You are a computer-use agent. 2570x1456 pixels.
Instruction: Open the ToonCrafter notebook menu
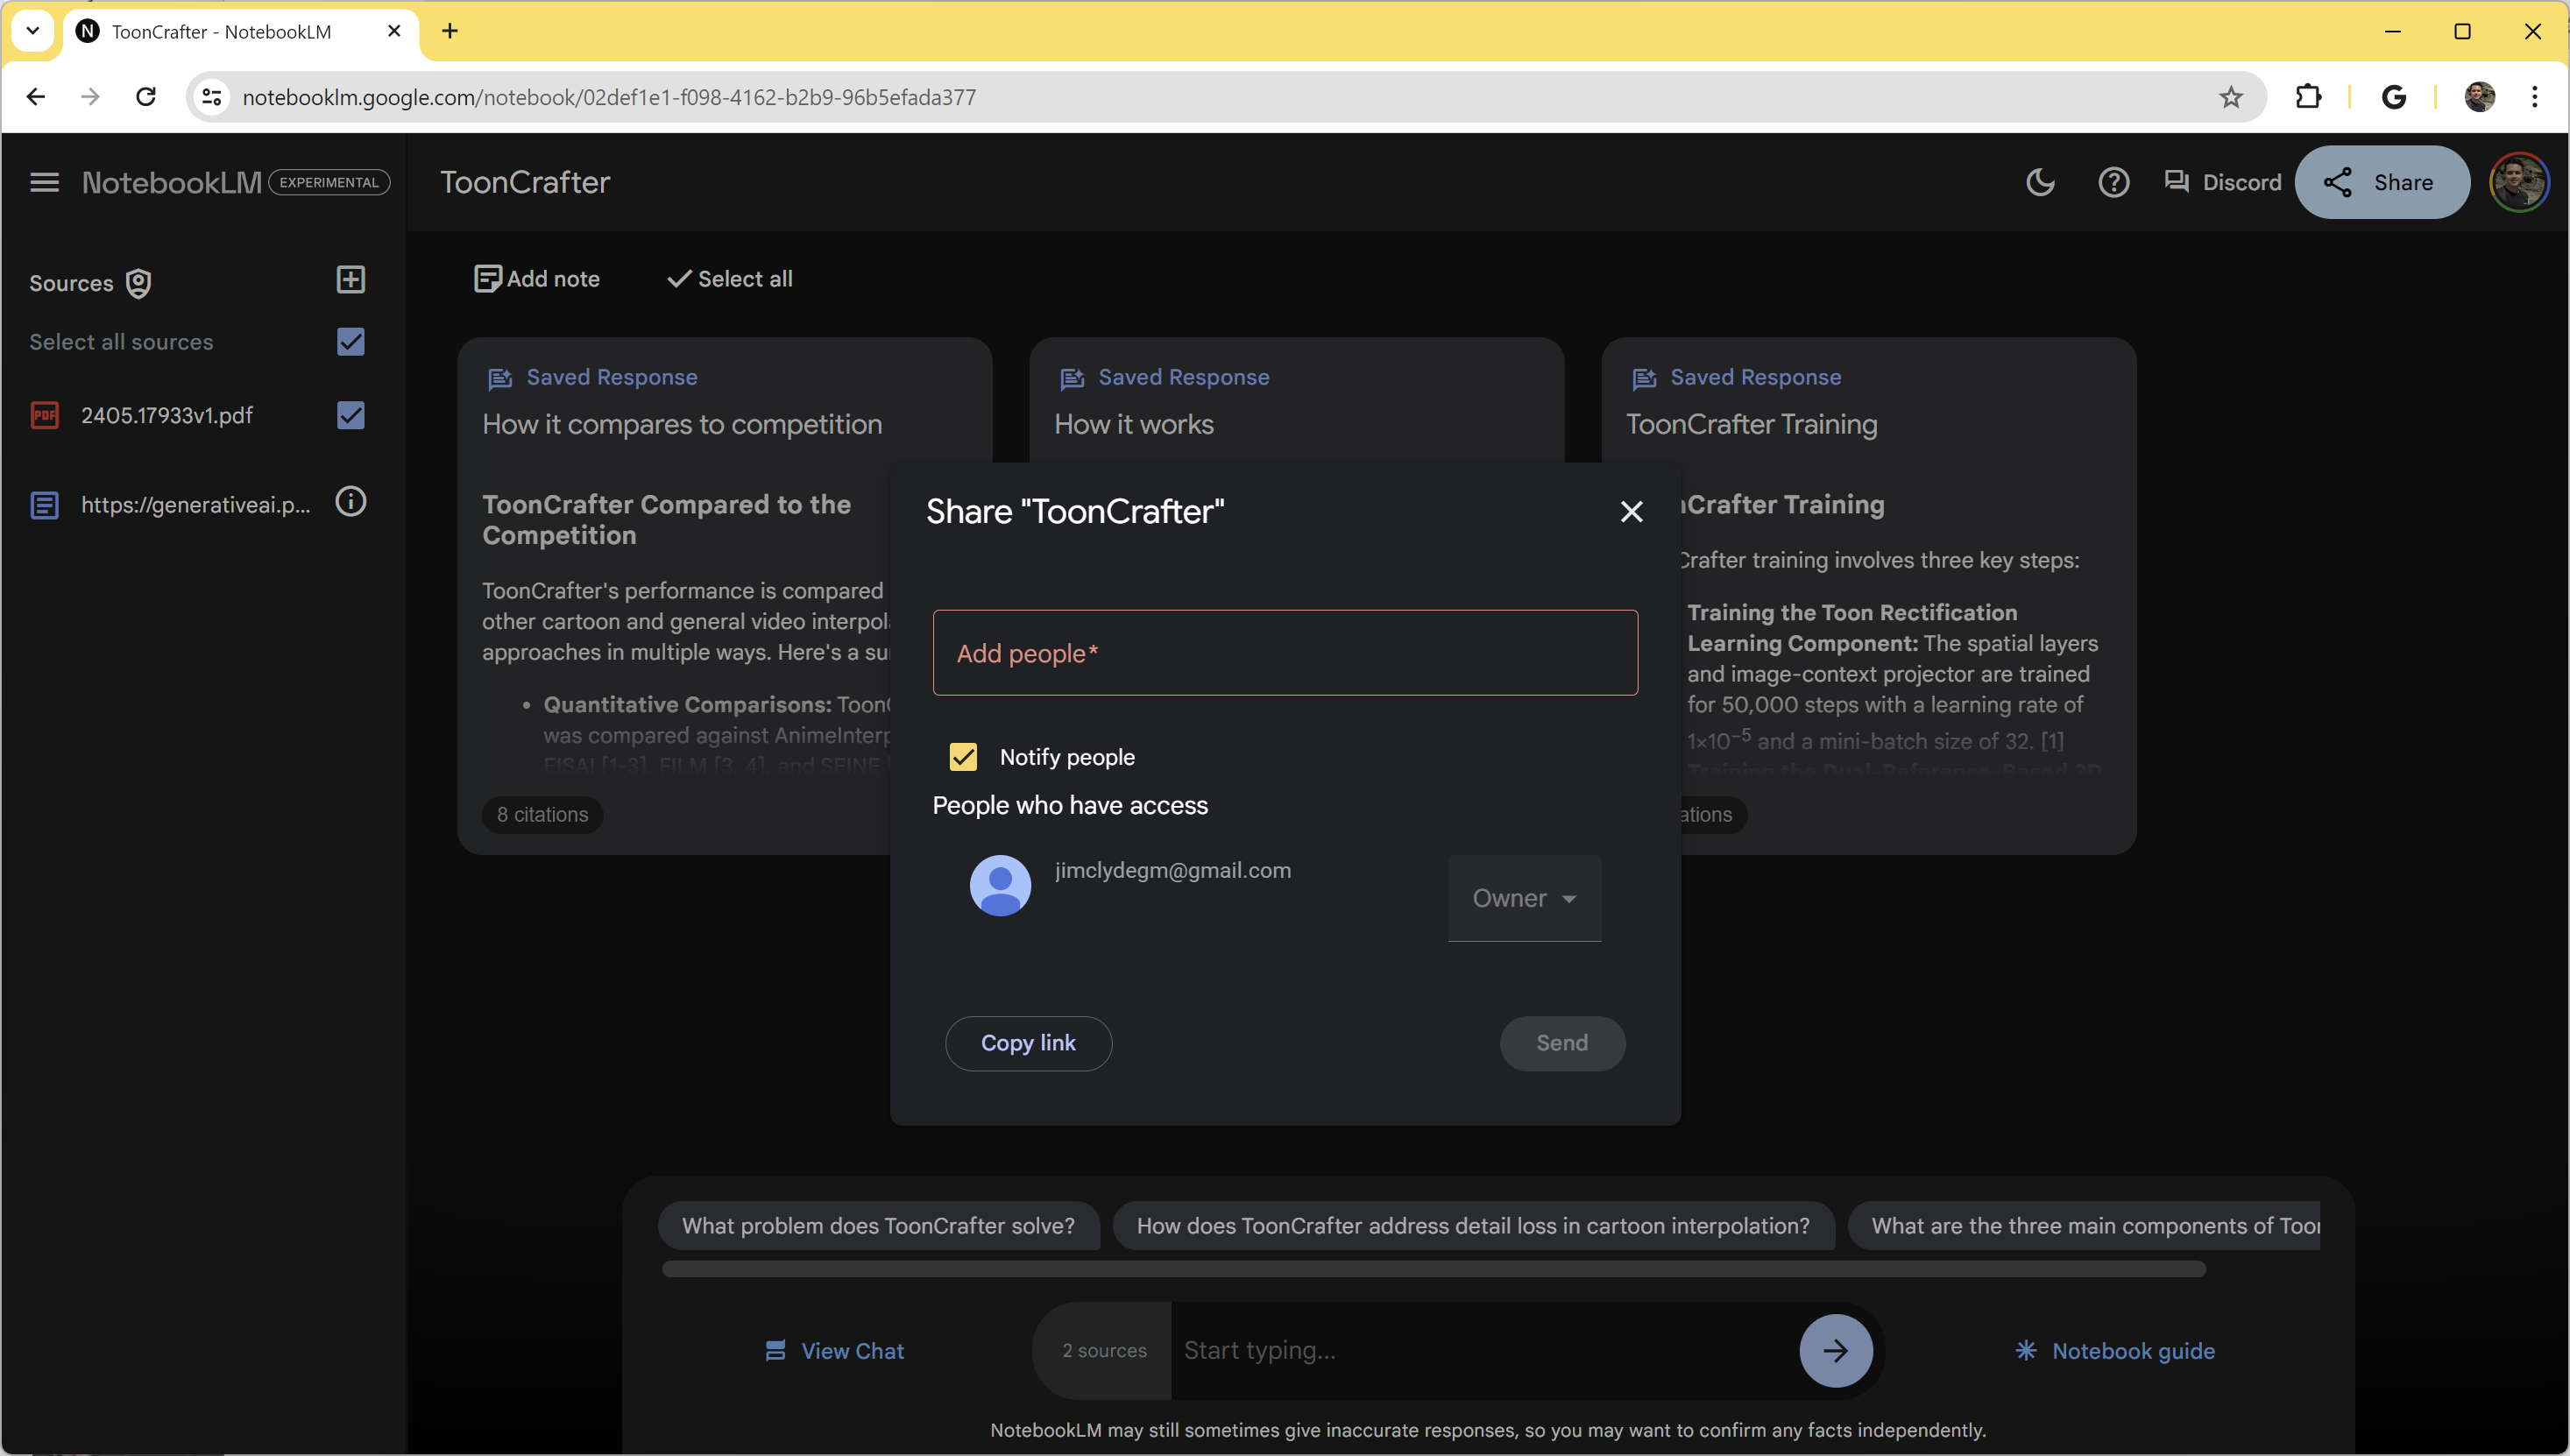pyautogui.click(x=44, y=180)
